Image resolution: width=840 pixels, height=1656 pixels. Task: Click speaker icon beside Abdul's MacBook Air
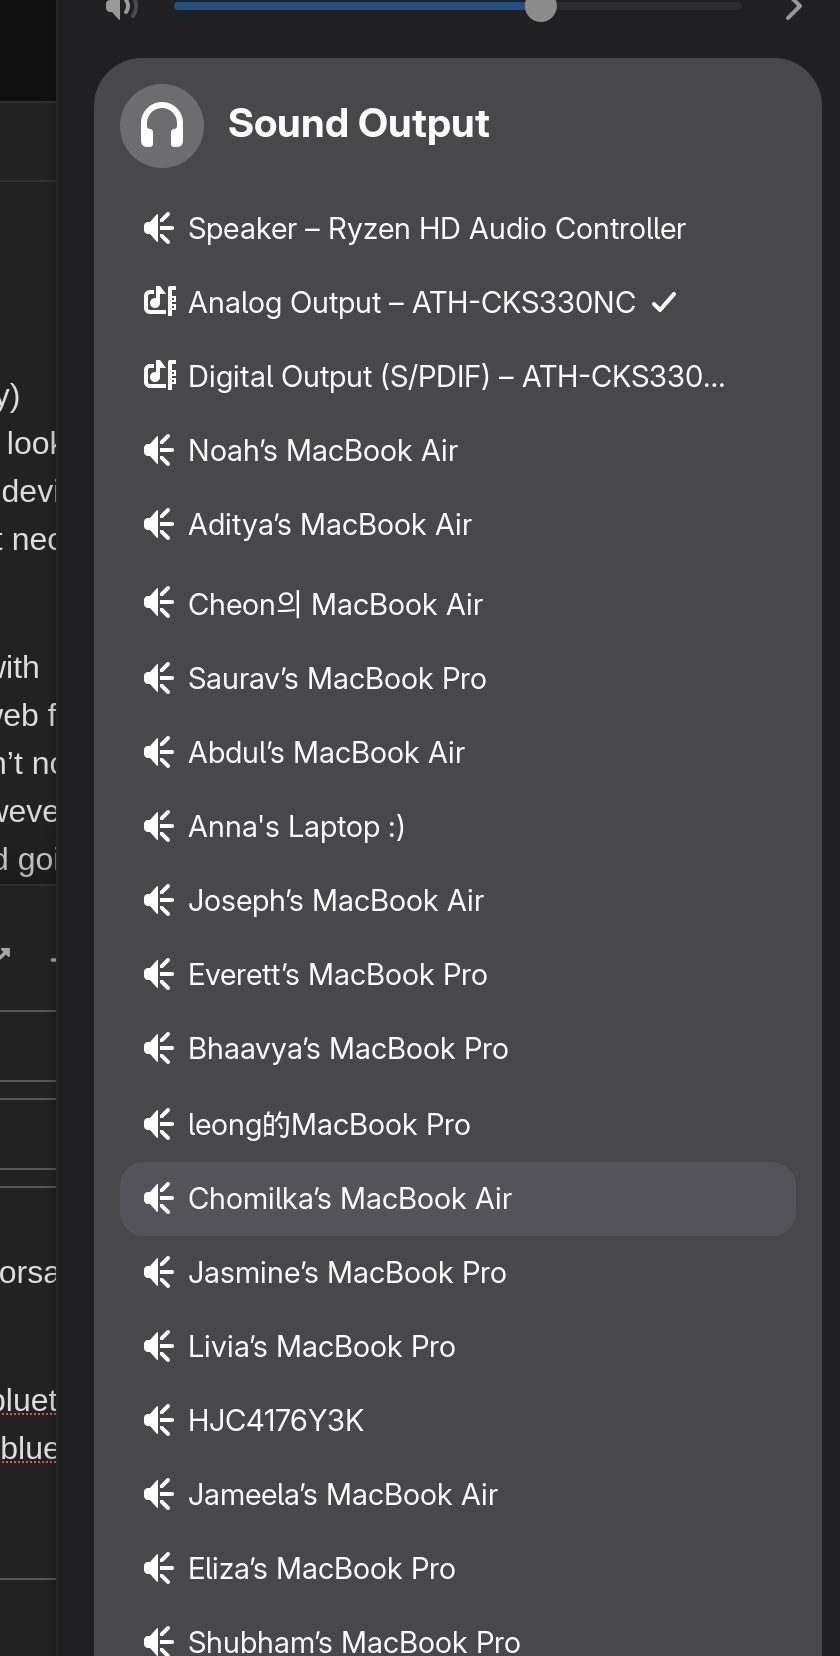[159, 753]
